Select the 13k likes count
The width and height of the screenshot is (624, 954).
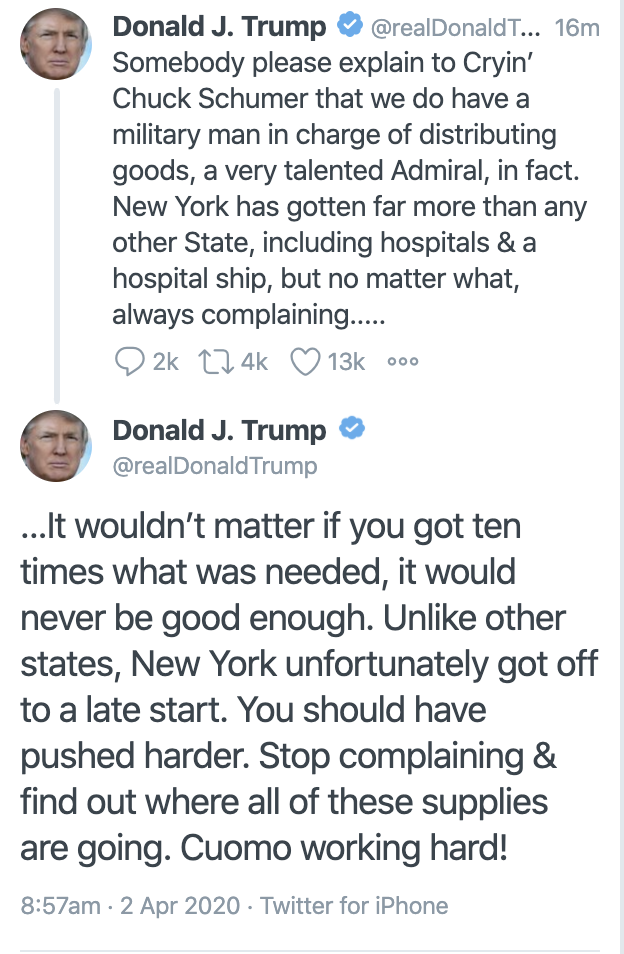[x=346, y=361]
